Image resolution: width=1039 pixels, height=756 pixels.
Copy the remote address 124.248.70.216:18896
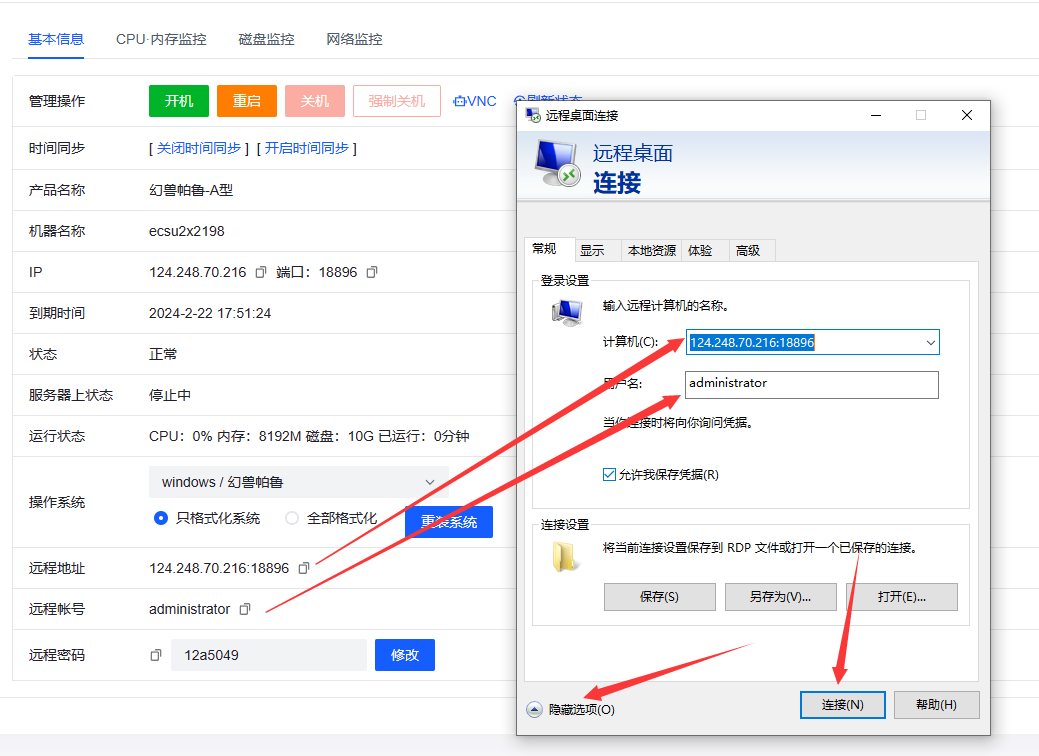click(x=304, y=568)
